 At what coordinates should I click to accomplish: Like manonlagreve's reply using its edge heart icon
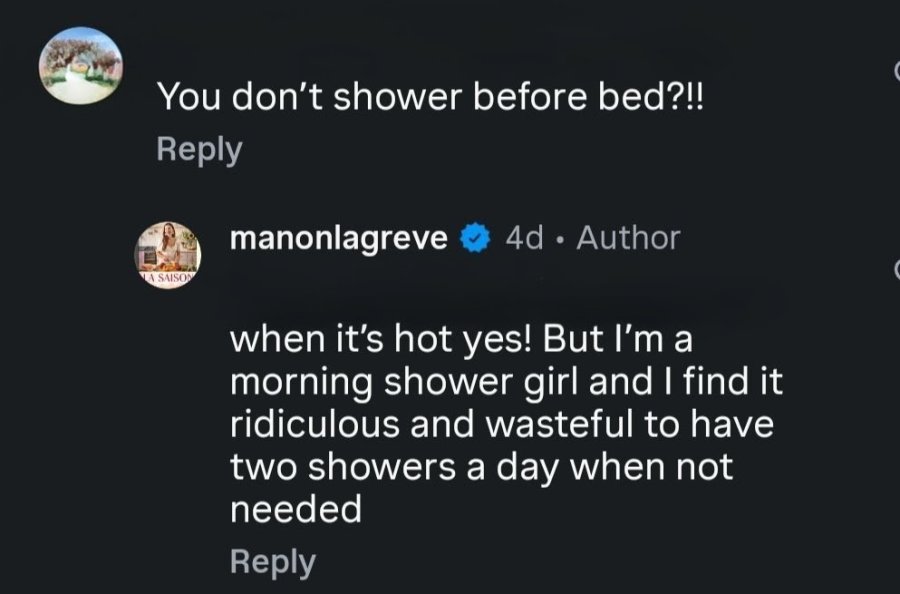click(x=897, y=268)
